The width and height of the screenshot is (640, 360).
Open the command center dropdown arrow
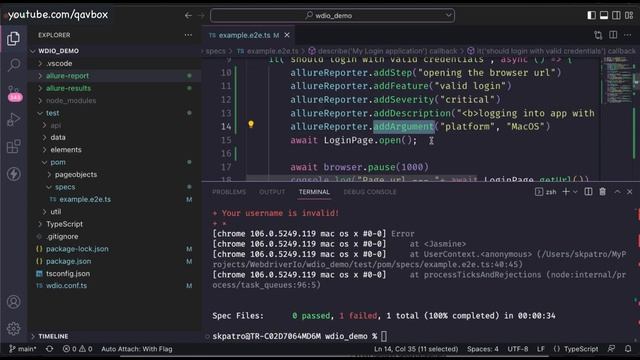coord(448,16)
